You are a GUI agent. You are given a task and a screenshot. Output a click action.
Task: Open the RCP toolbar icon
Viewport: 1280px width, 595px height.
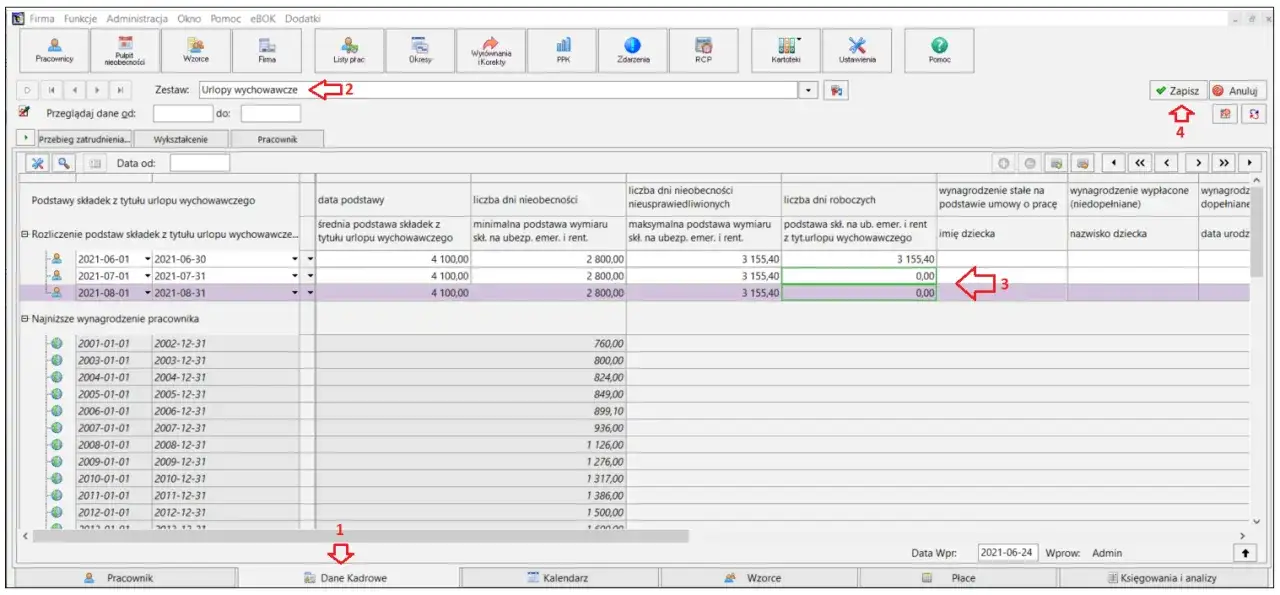point(703,49)
